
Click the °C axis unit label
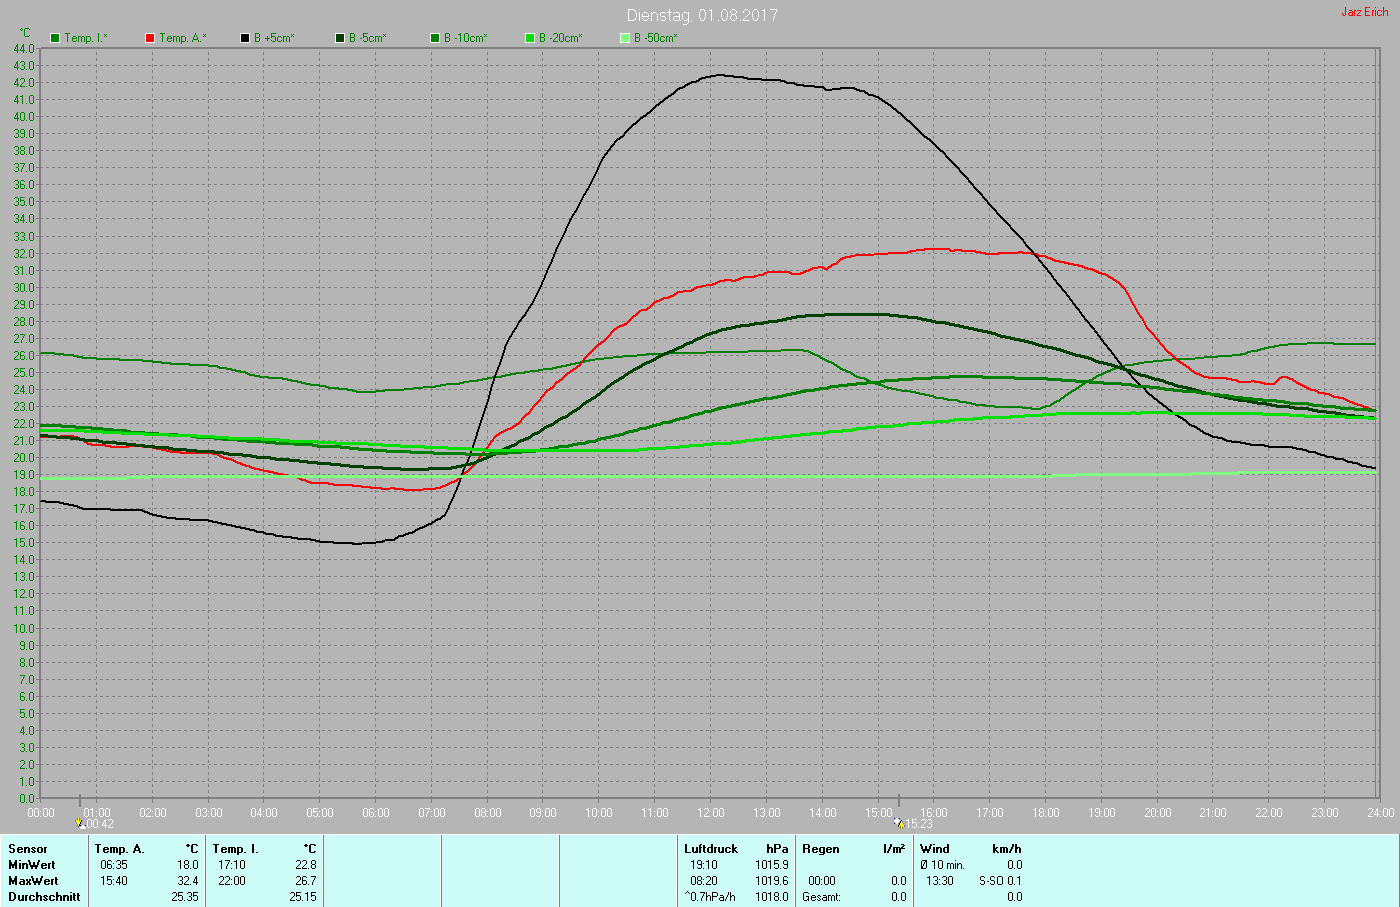[25, 33]
